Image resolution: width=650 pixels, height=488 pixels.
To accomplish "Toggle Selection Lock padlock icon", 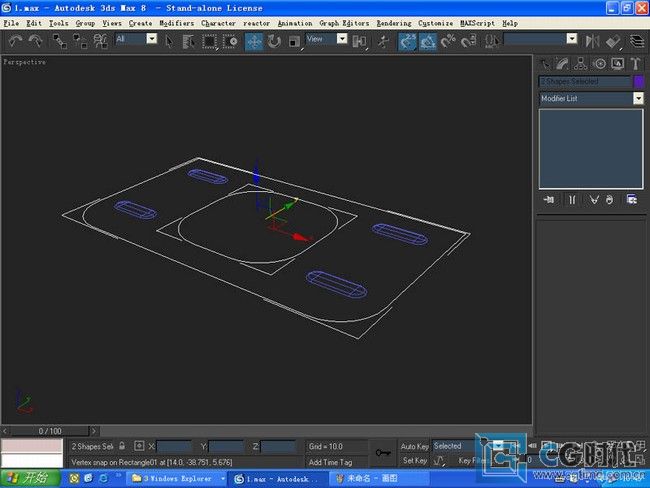I will (x=122, y=446).
